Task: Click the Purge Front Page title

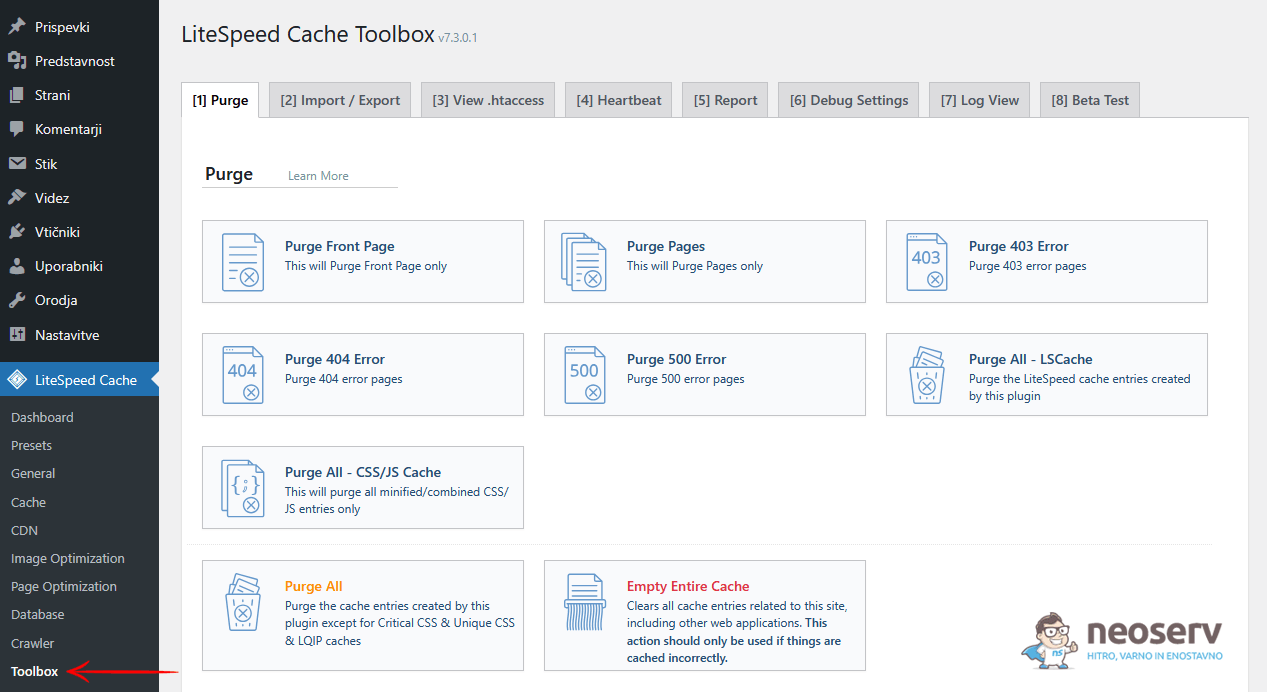Action: [x=340, y=246]
